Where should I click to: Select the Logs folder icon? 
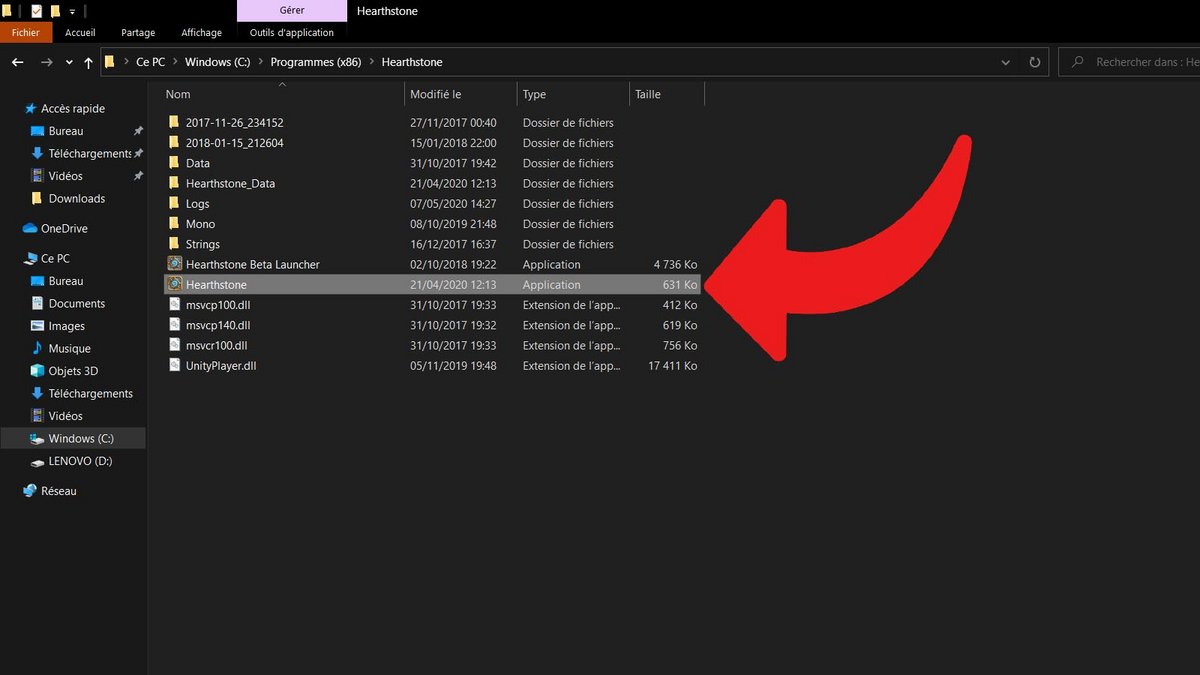[x=174, y=204]
